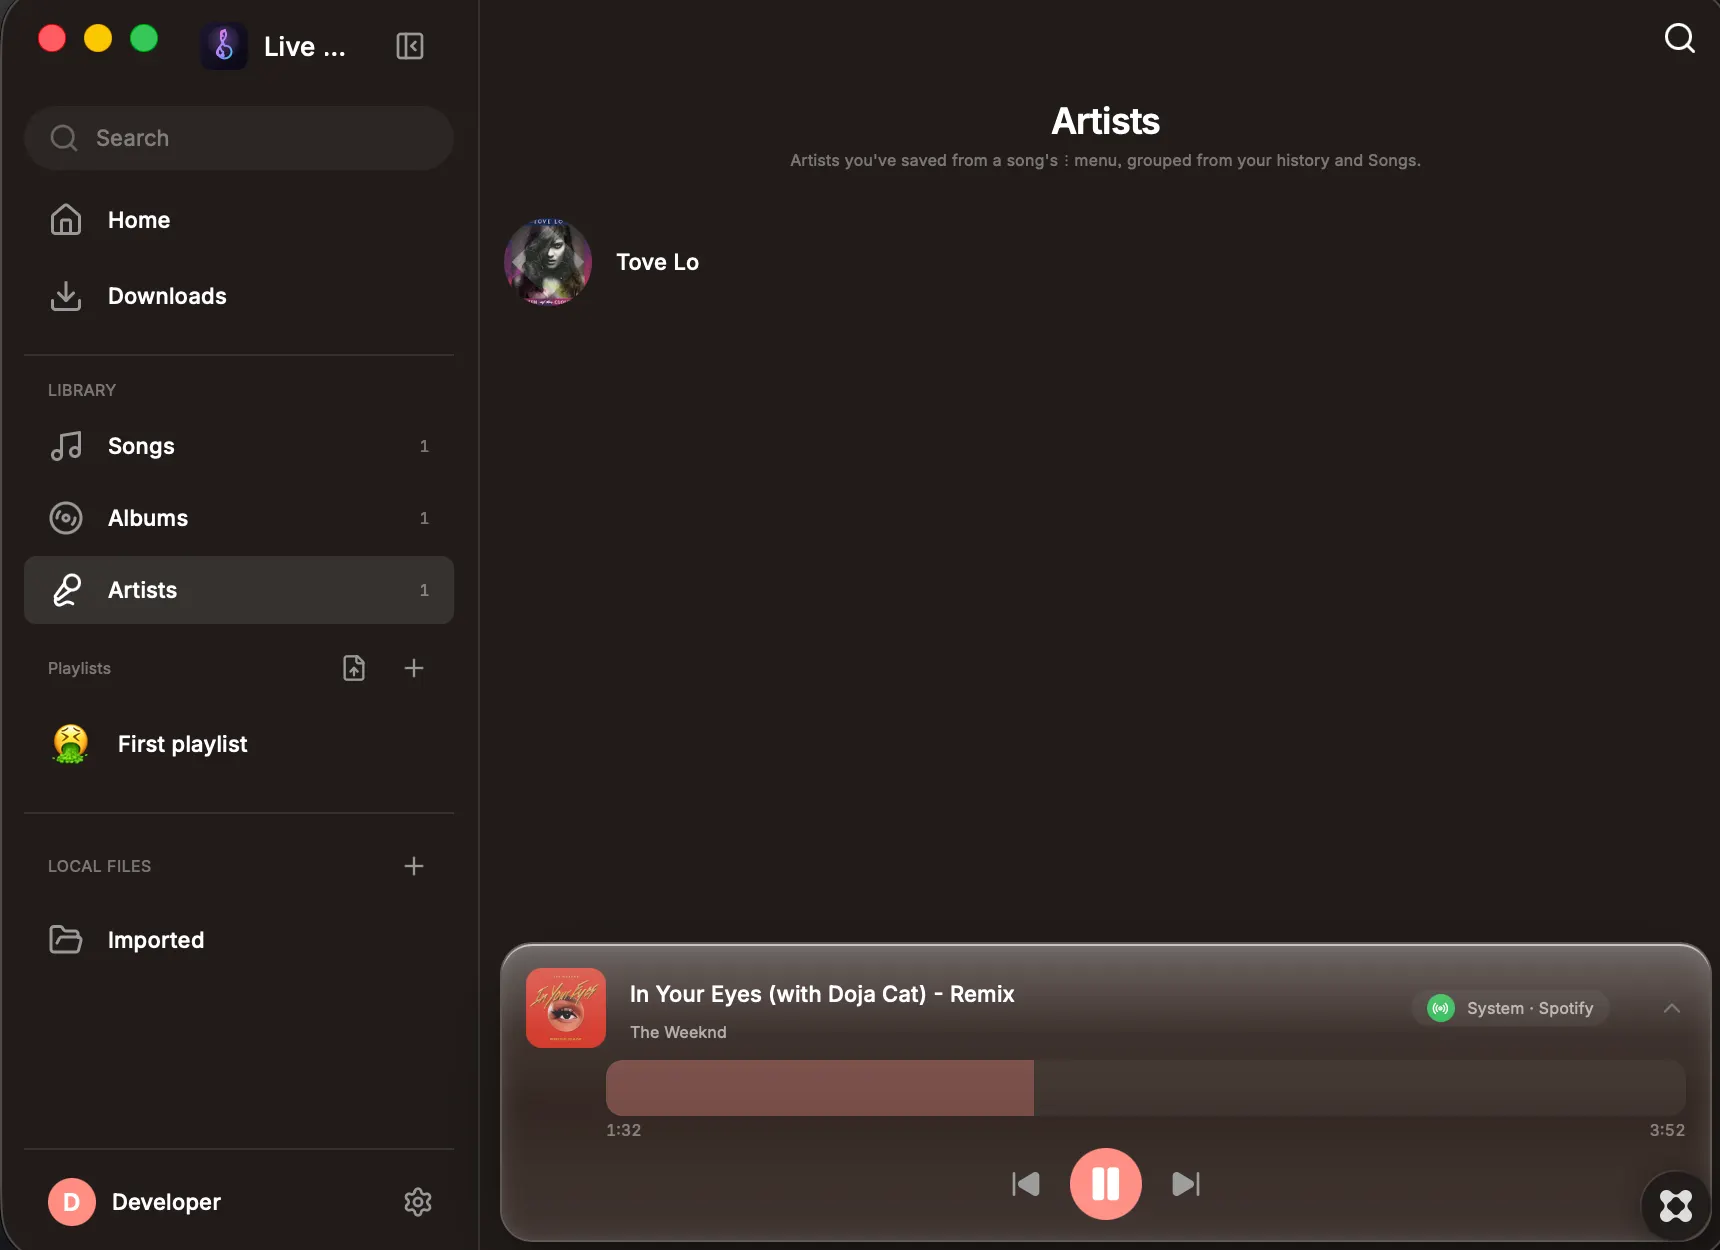Image resolution: width=1720 pixels, height=1250 pixels.
Task: Click the In Your Eyes song title
Action: (x=822, y=994)
